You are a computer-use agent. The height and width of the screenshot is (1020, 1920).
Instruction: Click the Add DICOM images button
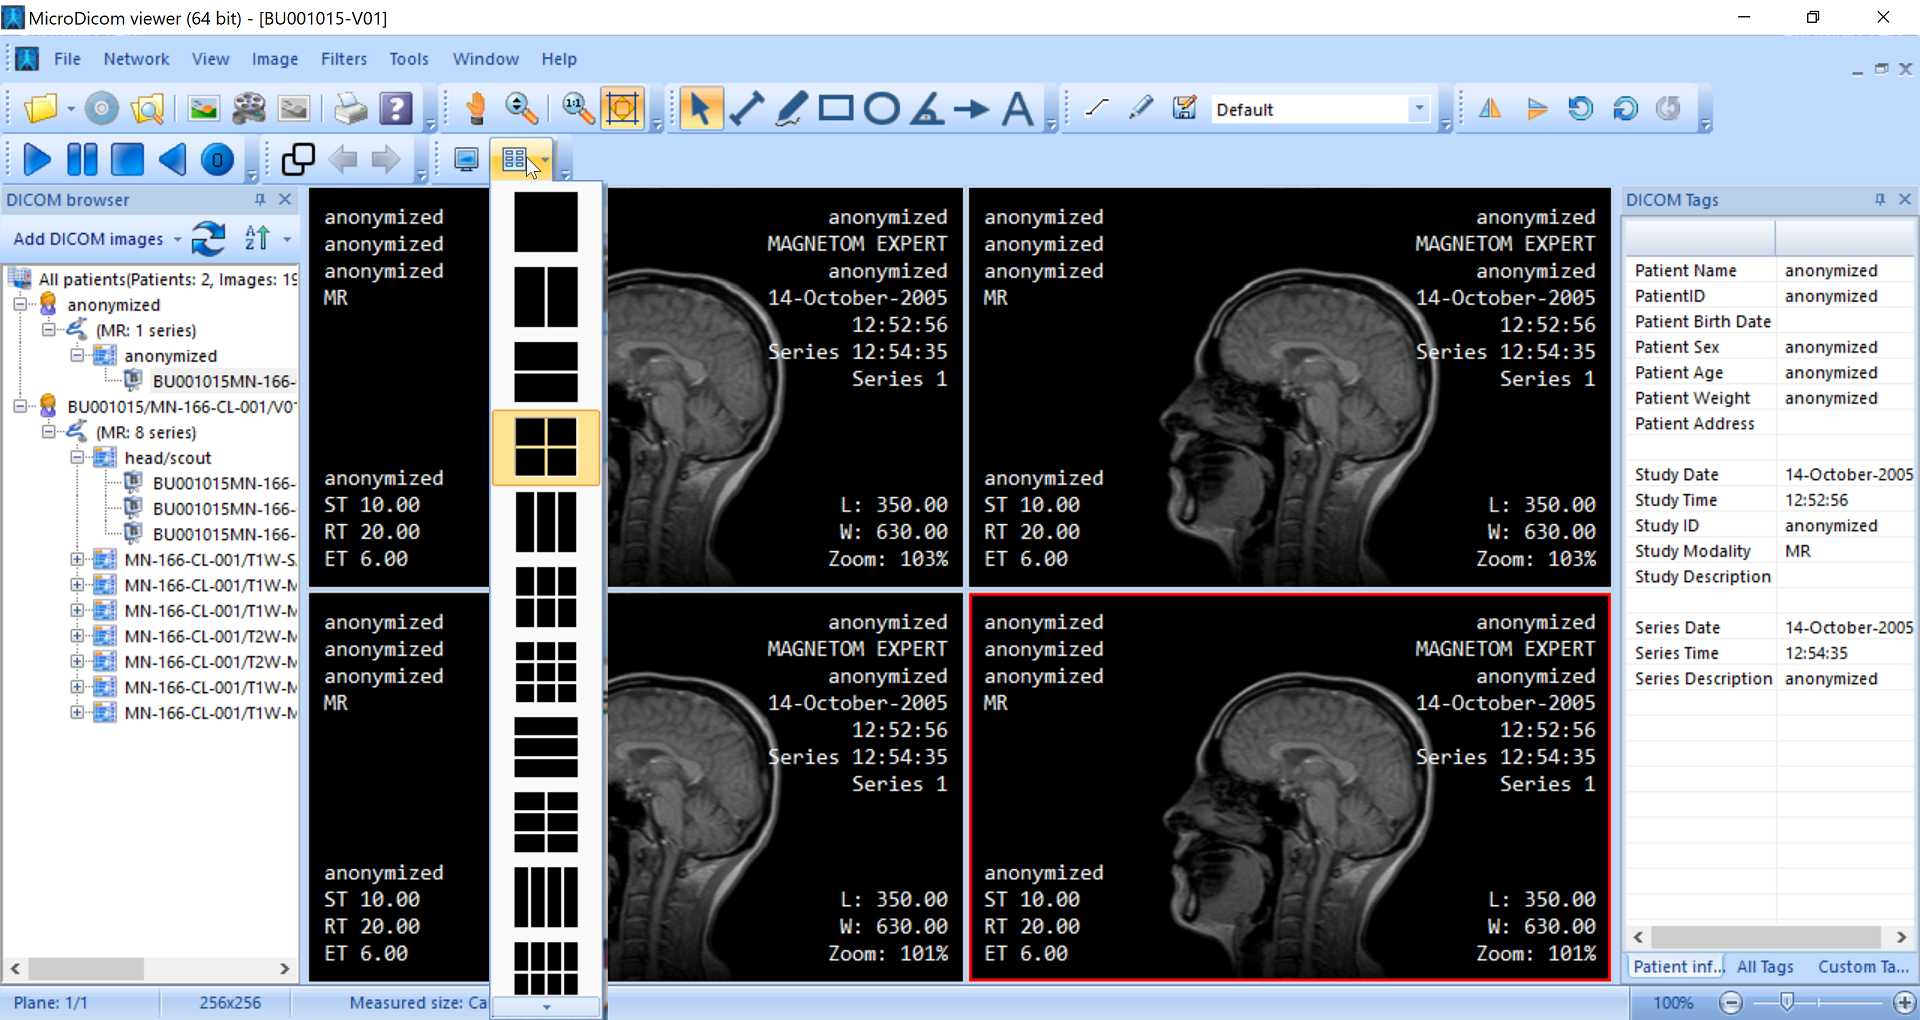click(x=88, y=238)
